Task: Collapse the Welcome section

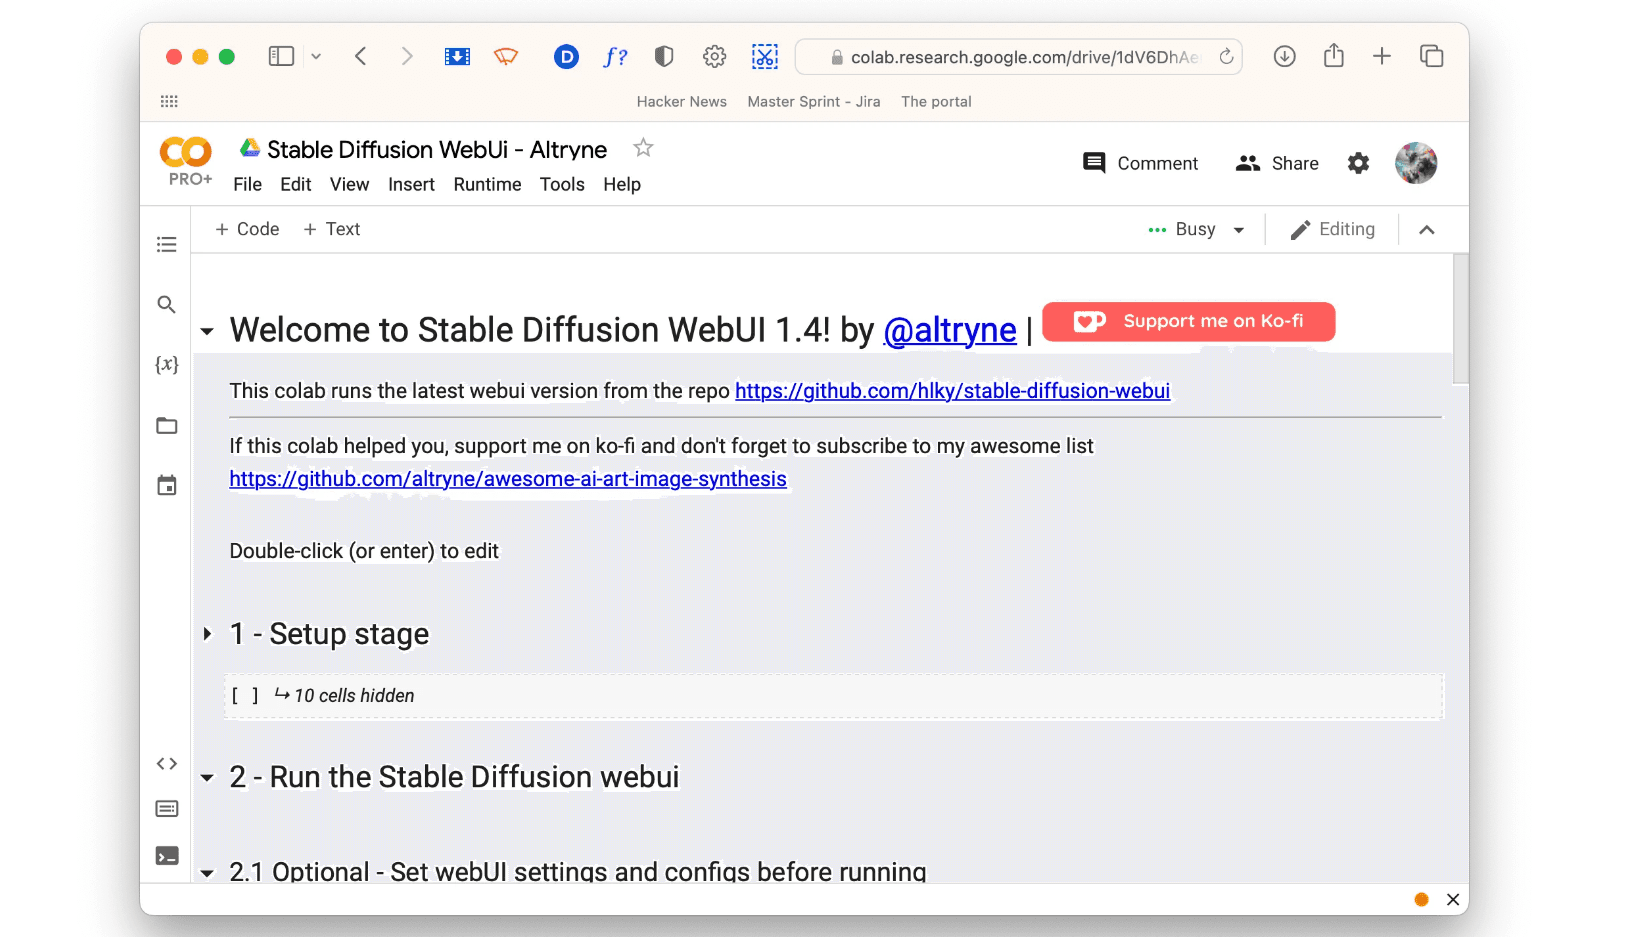Action: 207,331
